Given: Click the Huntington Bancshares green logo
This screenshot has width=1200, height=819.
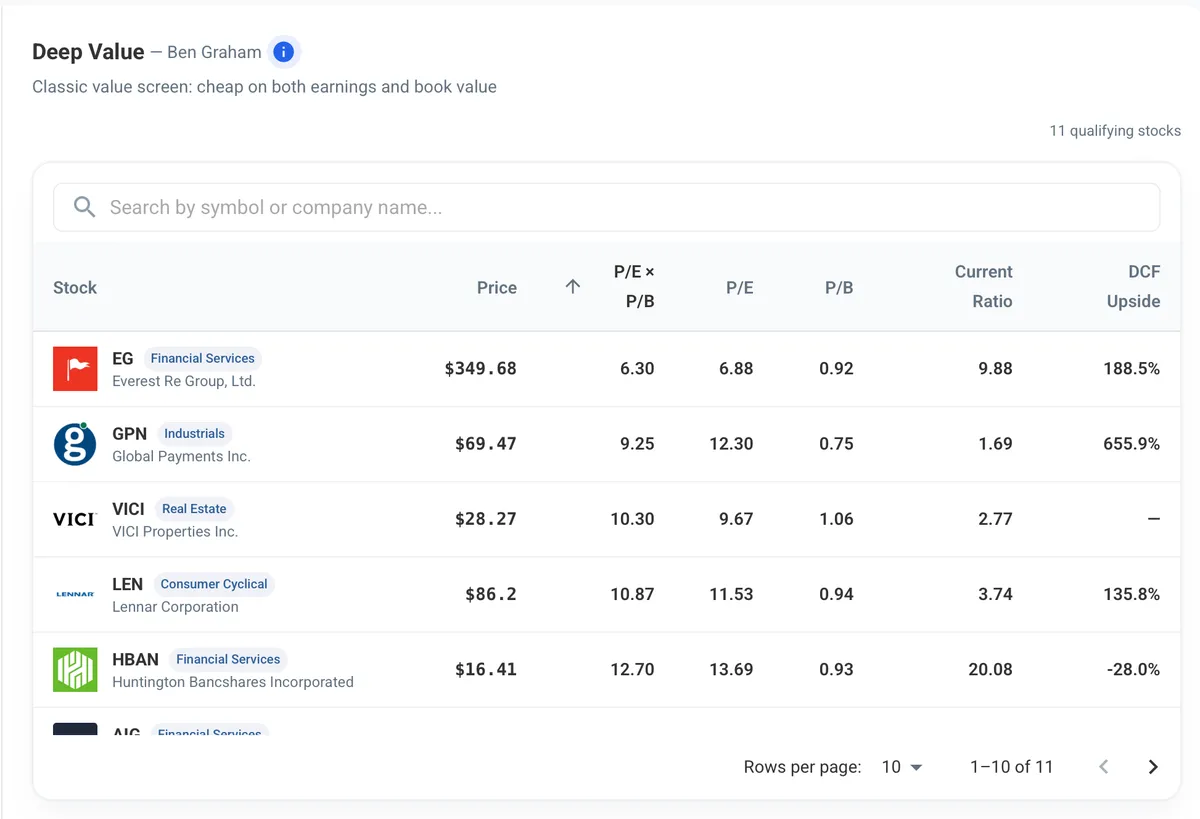Looking at the screenshot, I should 75,670.
